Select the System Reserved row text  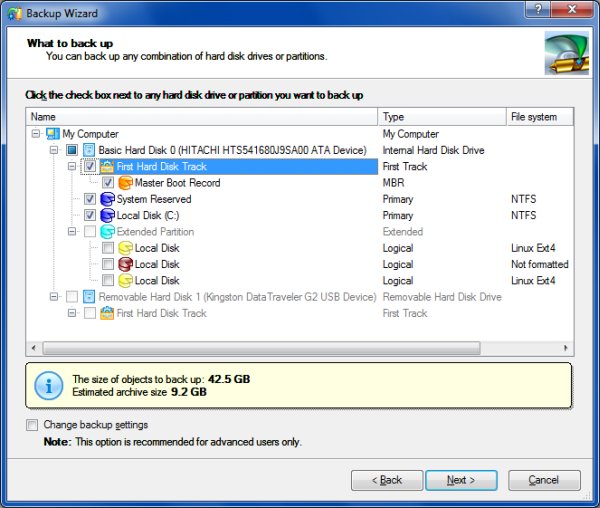[x=154, y=199]
